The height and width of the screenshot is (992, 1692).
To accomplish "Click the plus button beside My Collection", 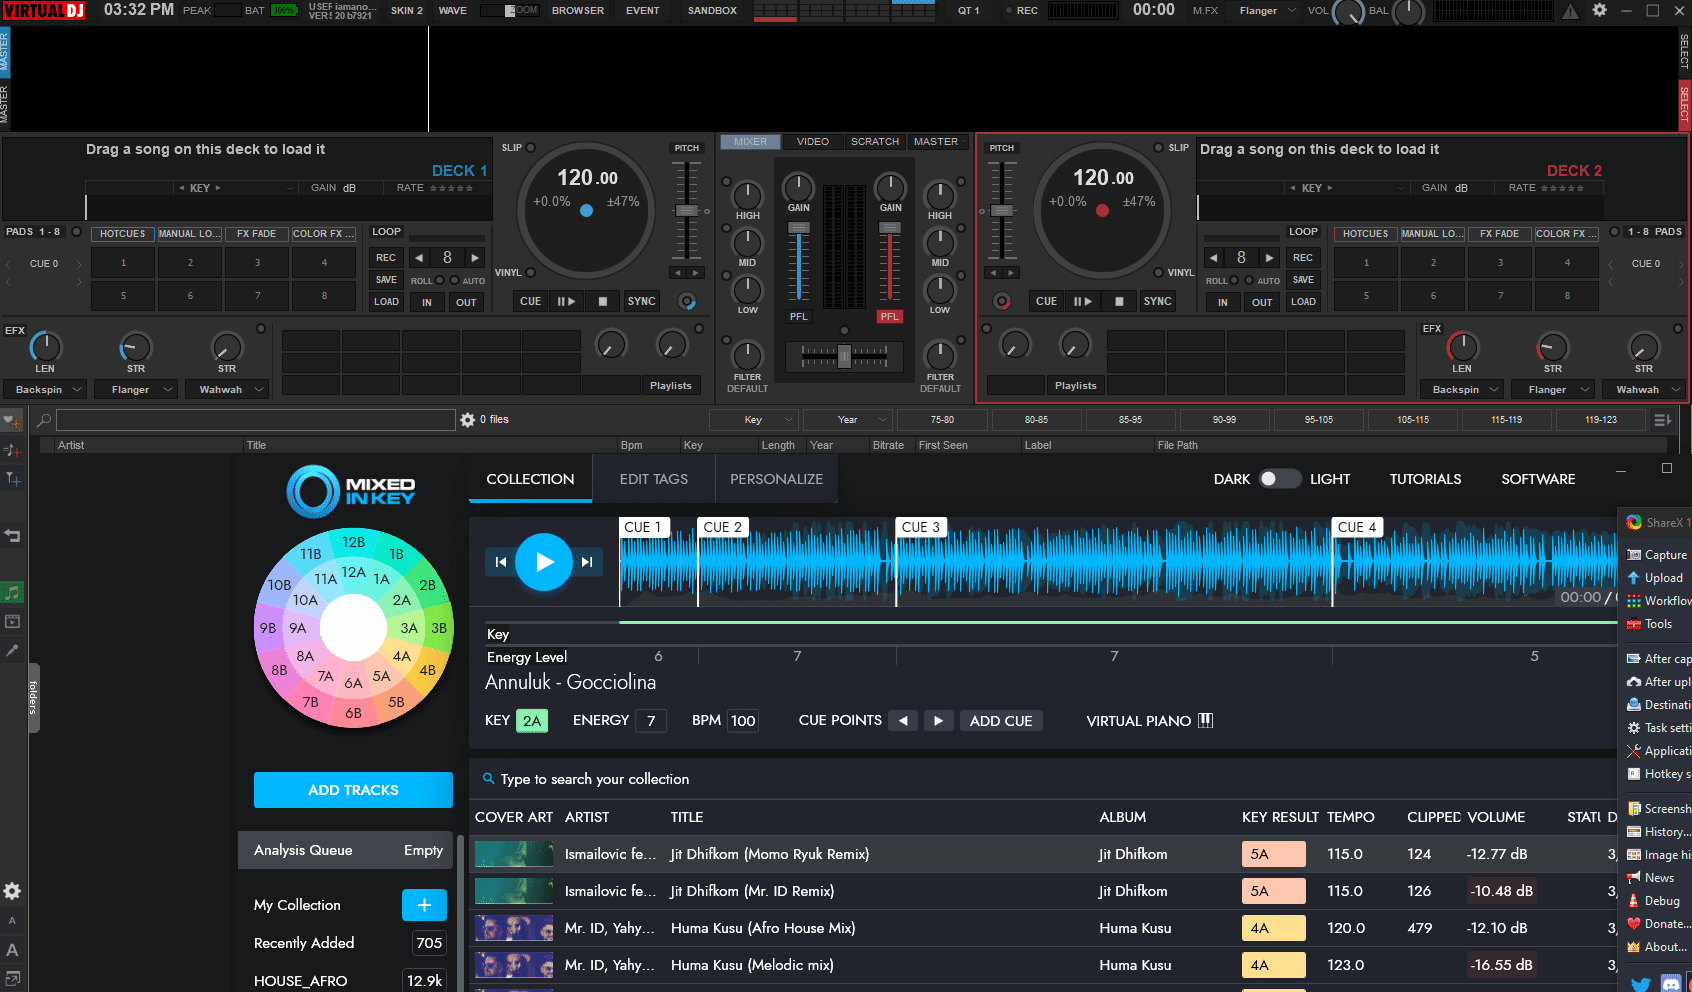I will 424,905.
